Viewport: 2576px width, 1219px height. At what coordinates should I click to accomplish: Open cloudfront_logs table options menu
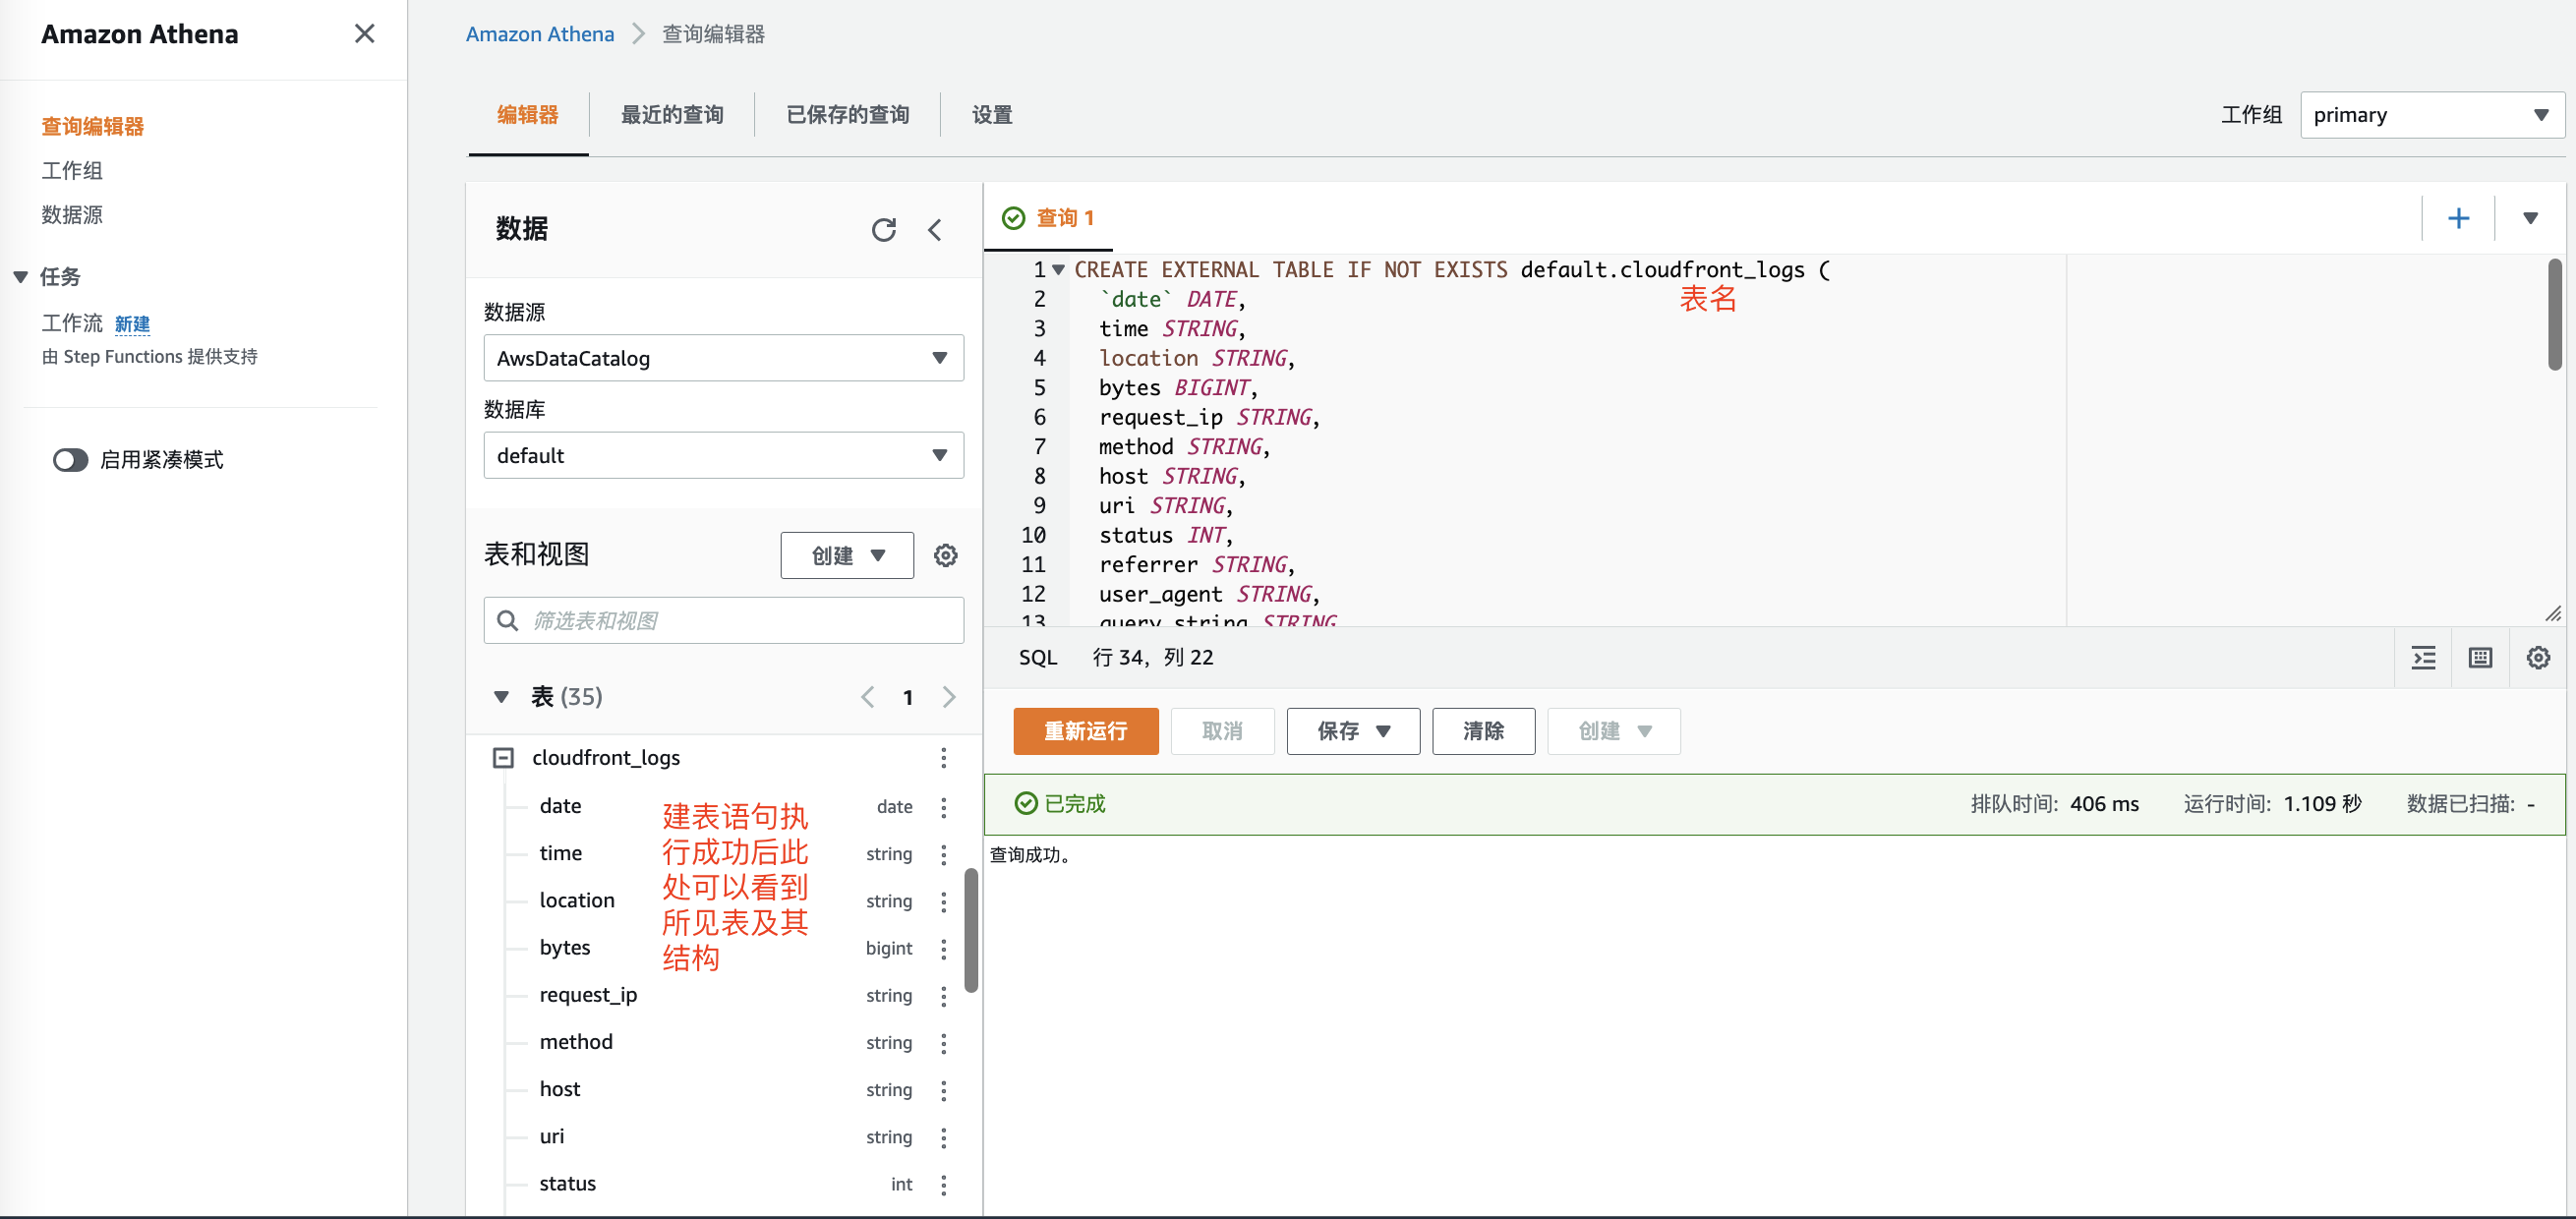pos(943,758)
